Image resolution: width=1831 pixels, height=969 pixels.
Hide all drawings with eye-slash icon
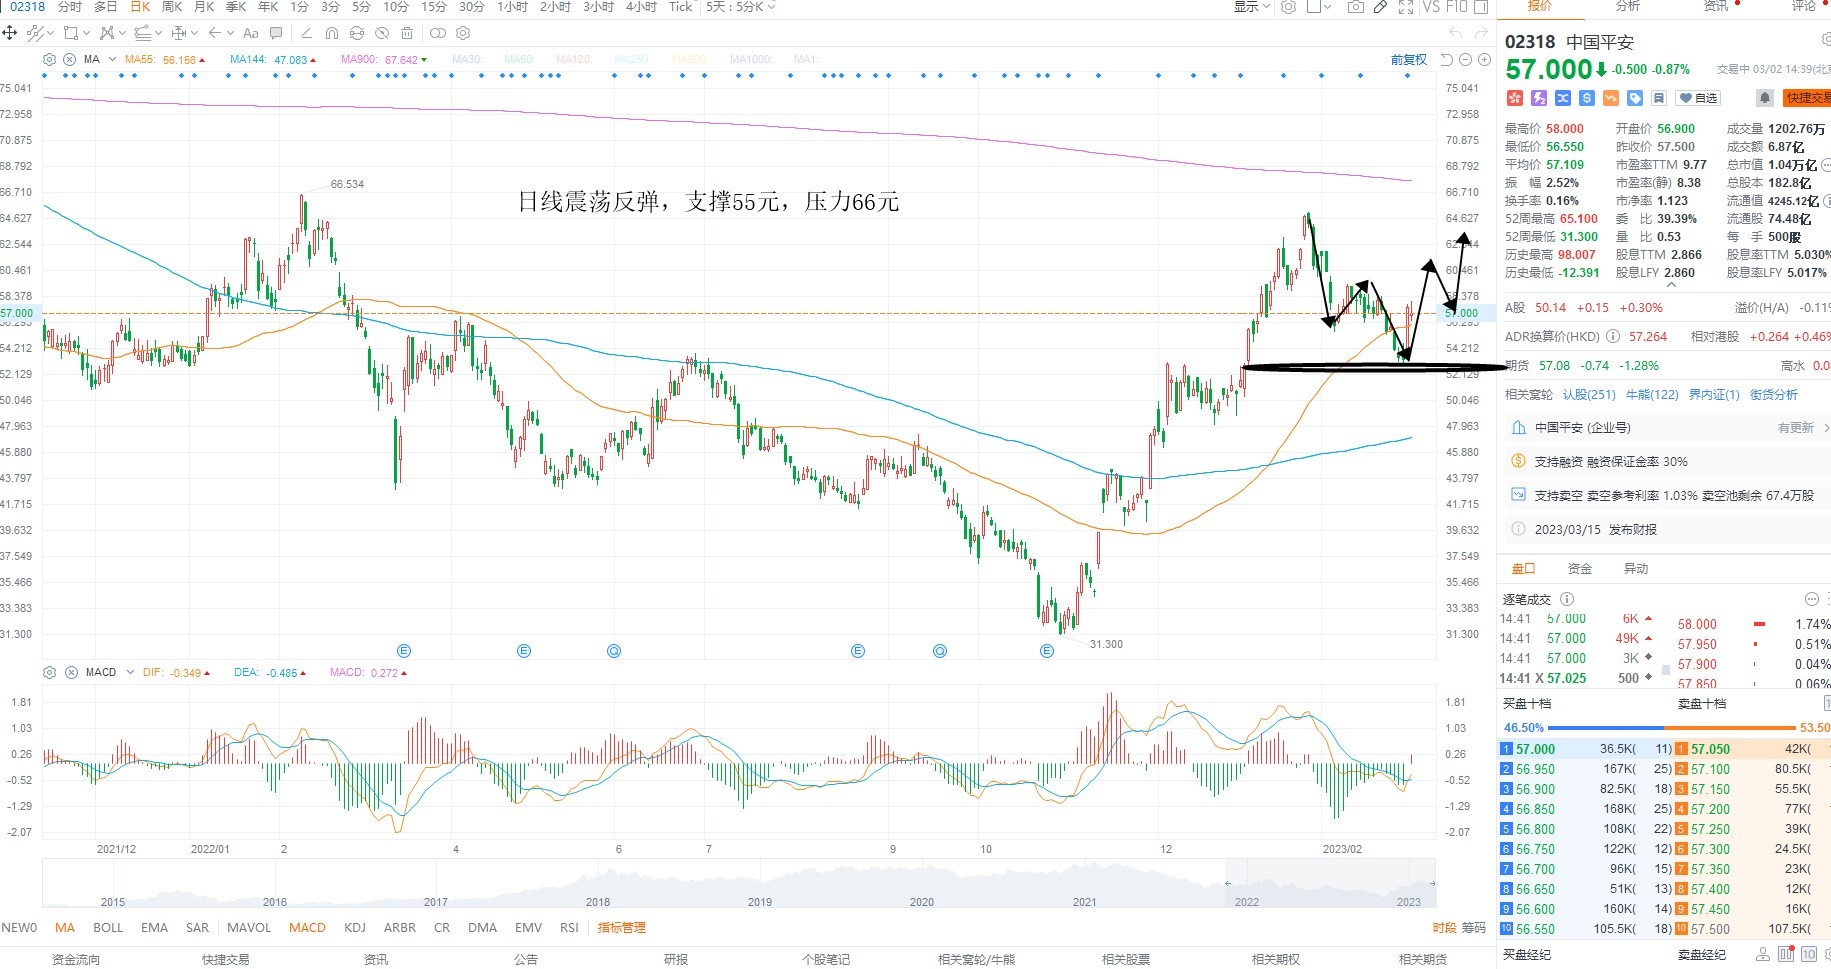coord(382,33)
